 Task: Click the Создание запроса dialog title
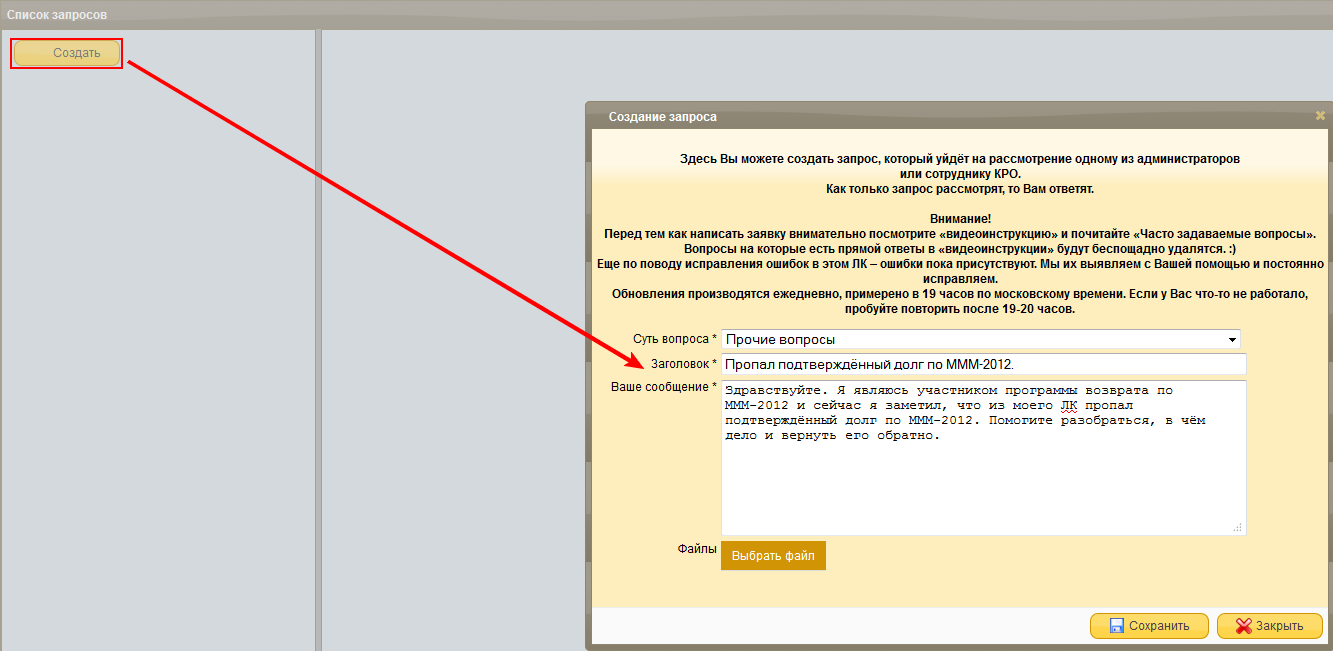pos(662,117)
